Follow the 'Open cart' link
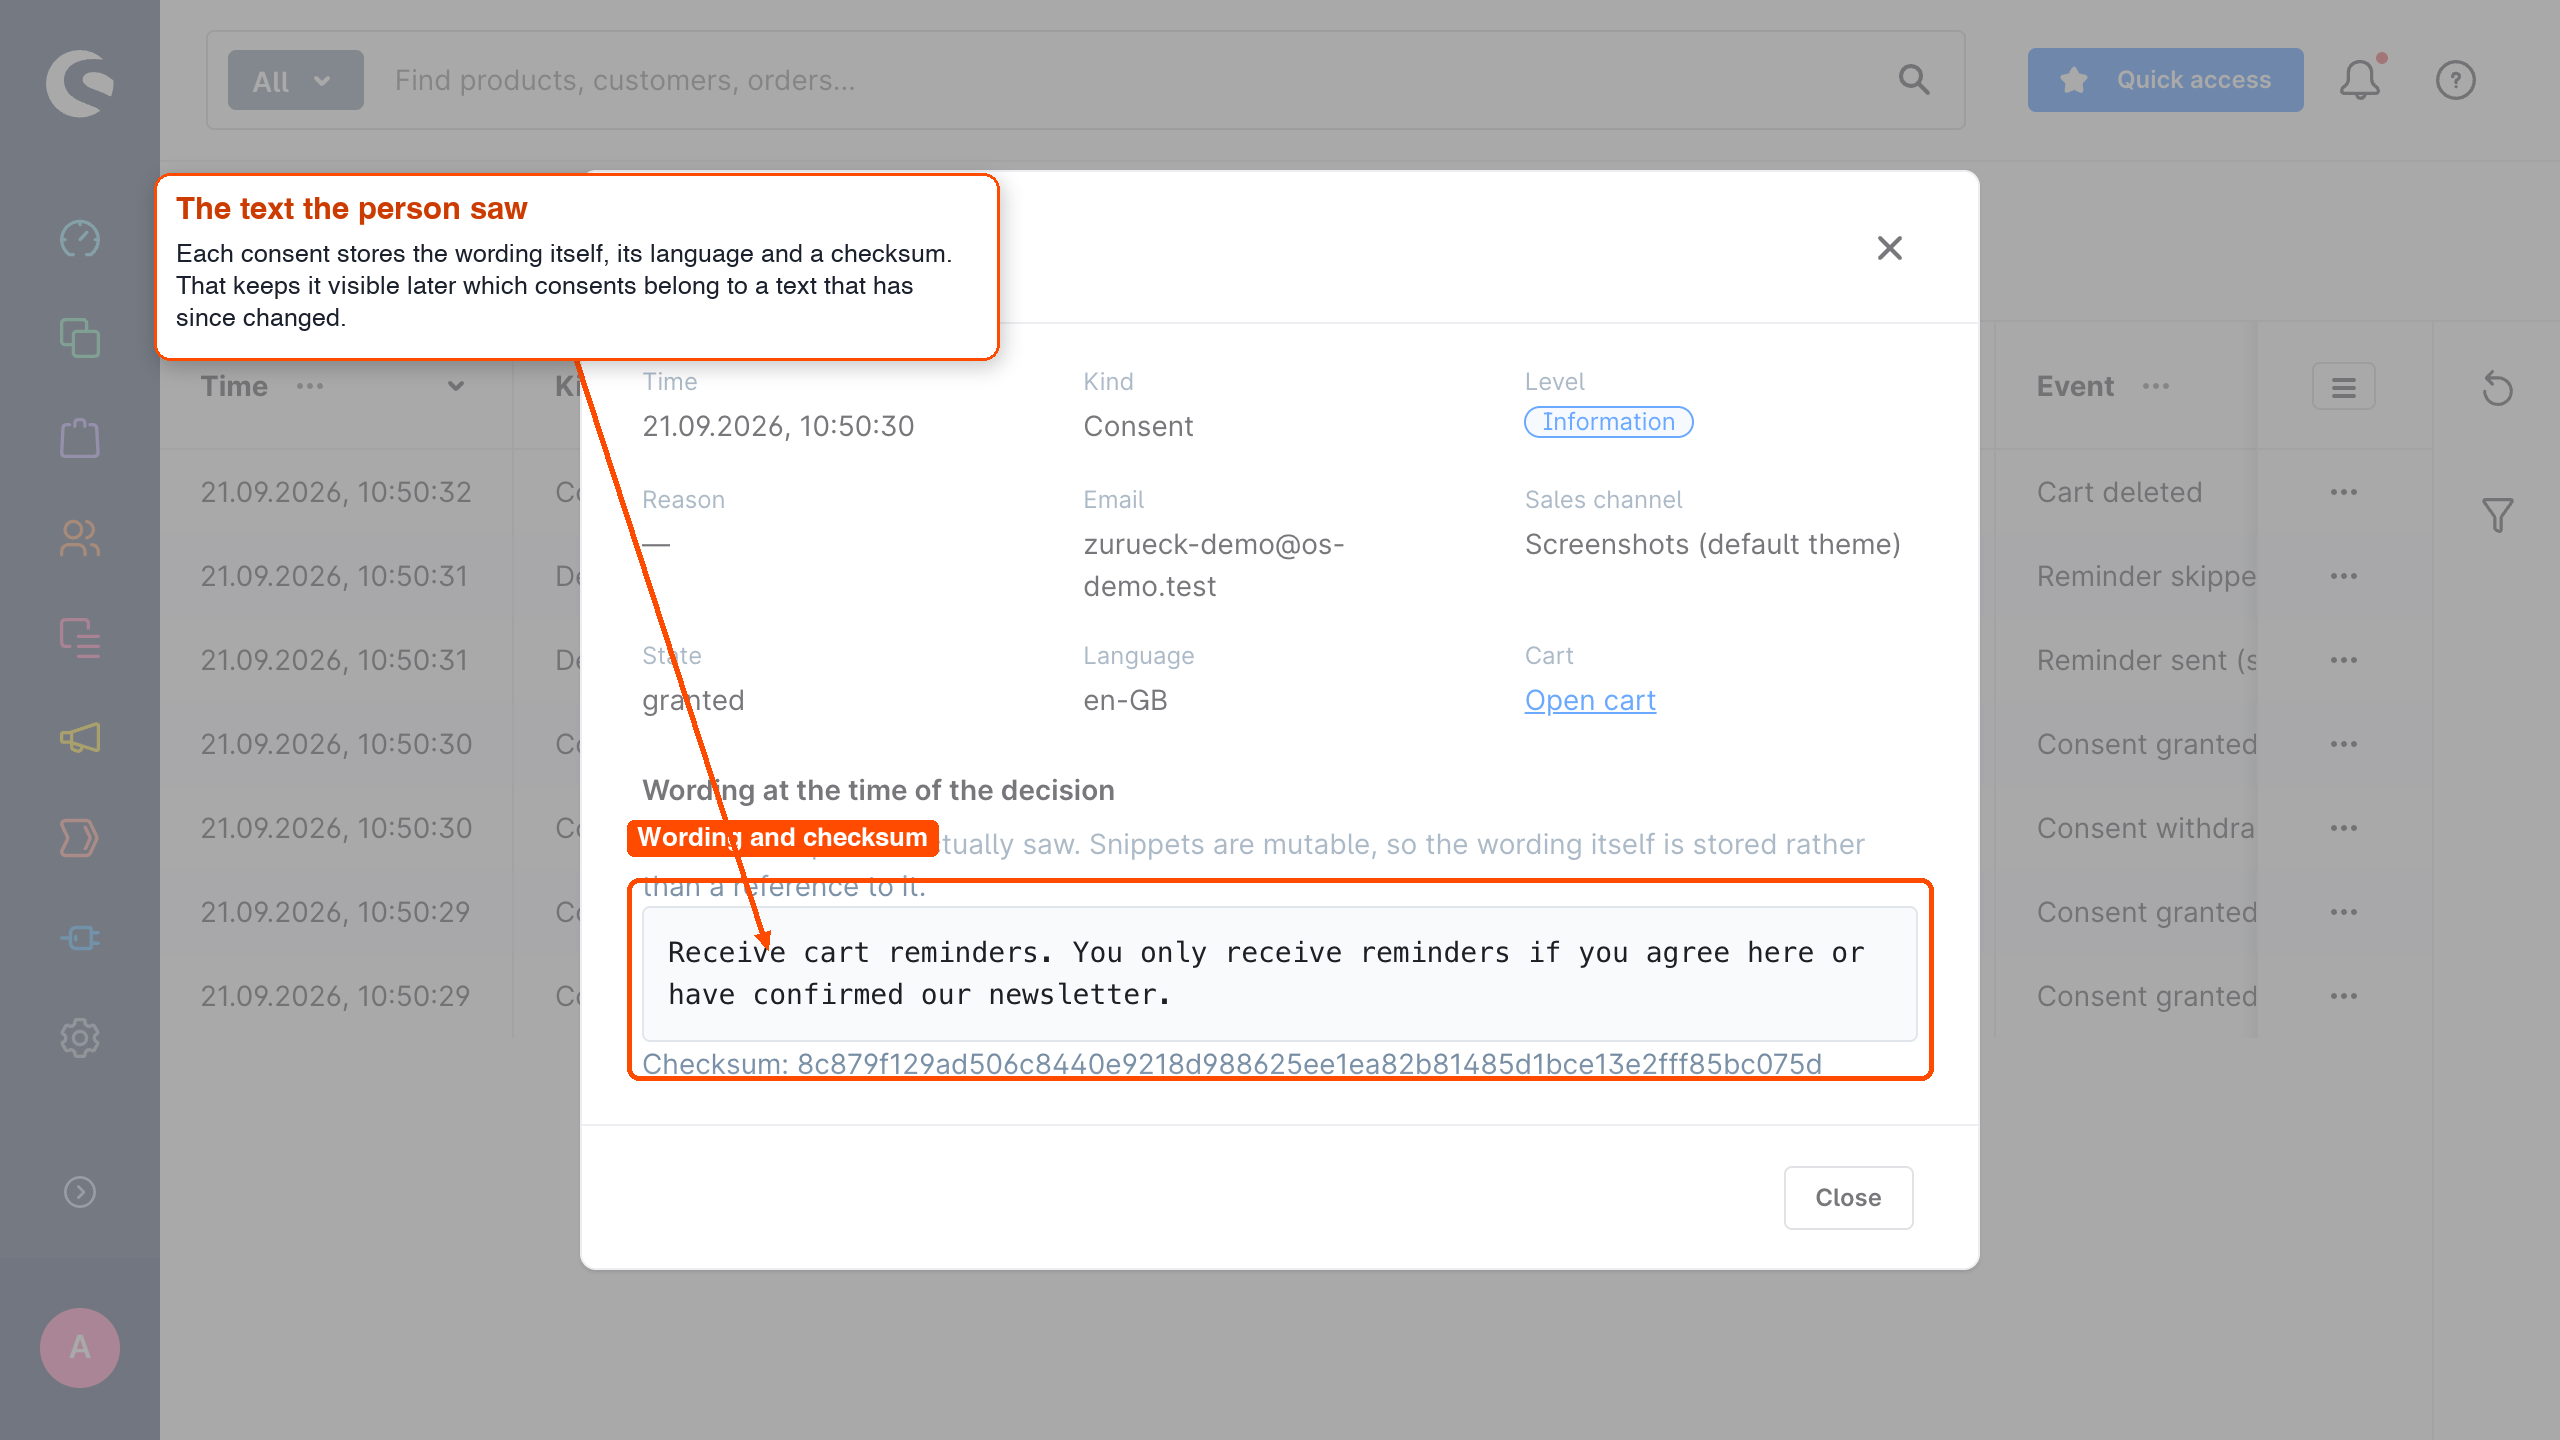The image size is (2560, 1440). (x=1590, y=700)
